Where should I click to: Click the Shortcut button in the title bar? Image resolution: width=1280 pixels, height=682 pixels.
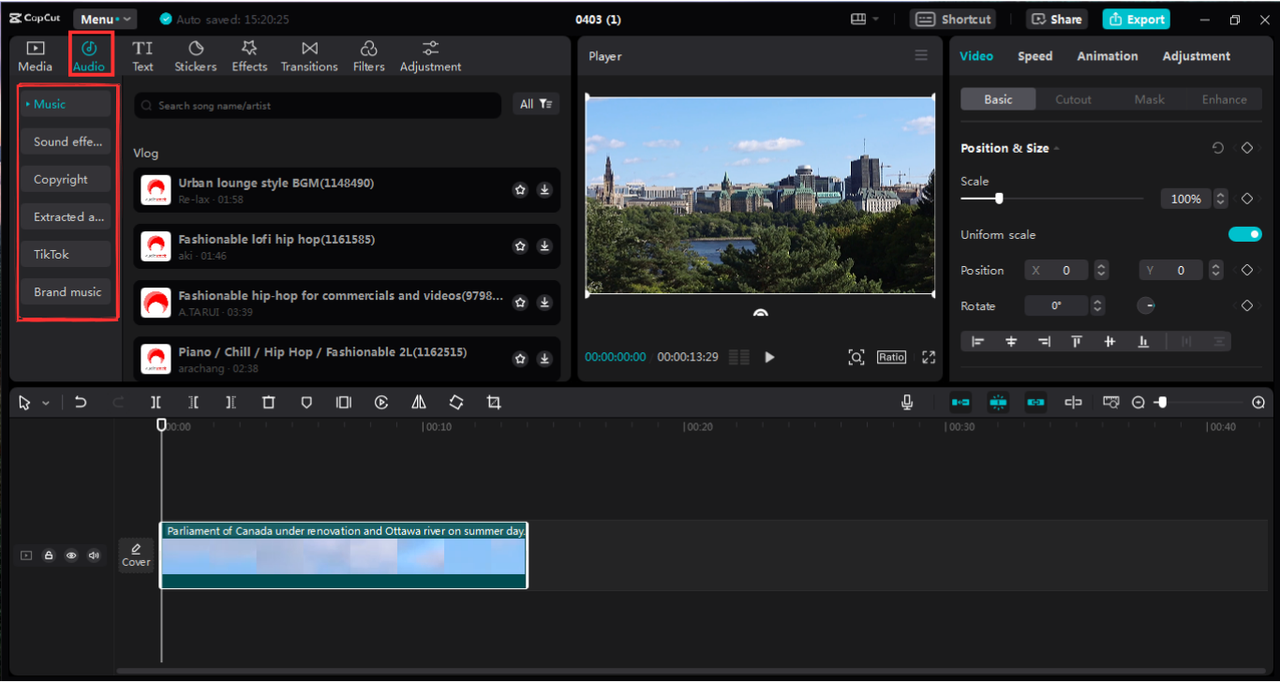(x=952, y=18)
